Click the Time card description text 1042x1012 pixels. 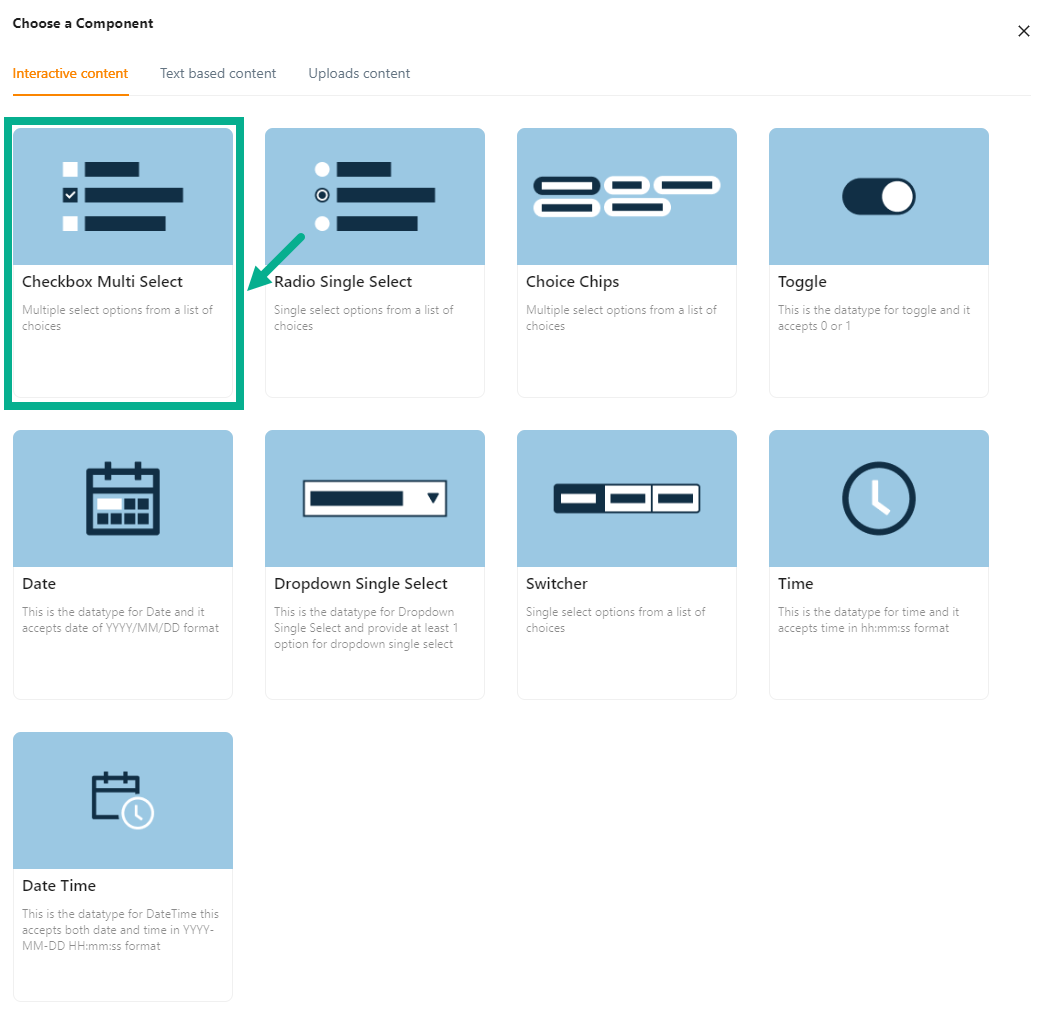[868, 620]
